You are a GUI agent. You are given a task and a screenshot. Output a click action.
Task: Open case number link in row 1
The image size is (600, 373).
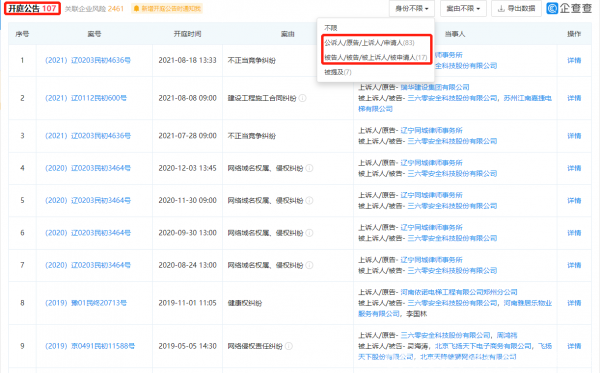pyautogui.click(x=88, y=60)
